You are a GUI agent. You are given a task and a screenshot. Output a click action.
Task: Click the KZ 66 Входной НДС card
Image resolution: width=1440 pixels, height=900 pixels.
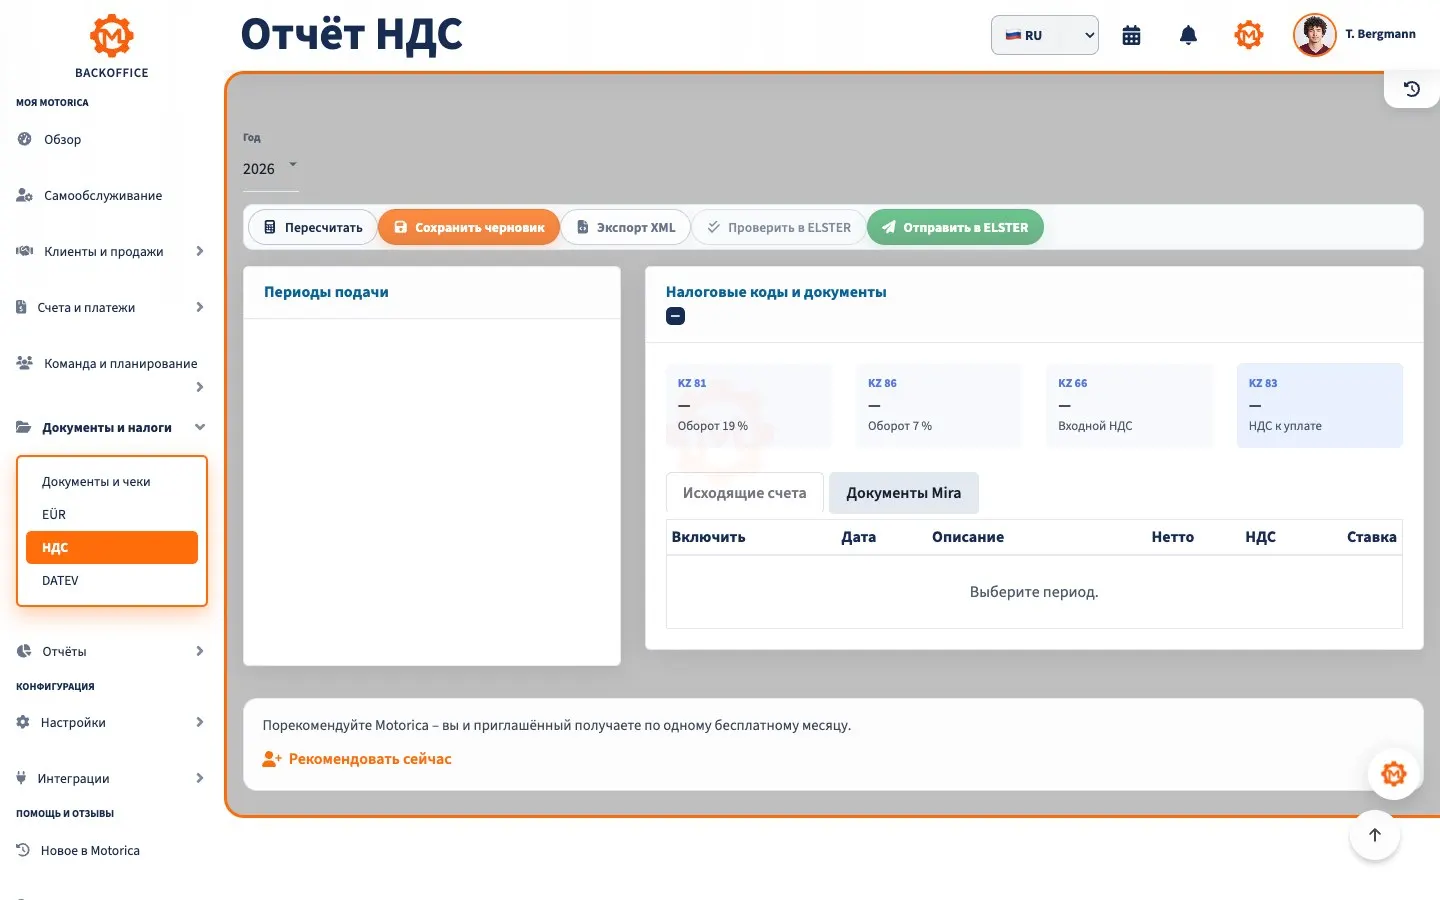click(x=1129, y=405)
